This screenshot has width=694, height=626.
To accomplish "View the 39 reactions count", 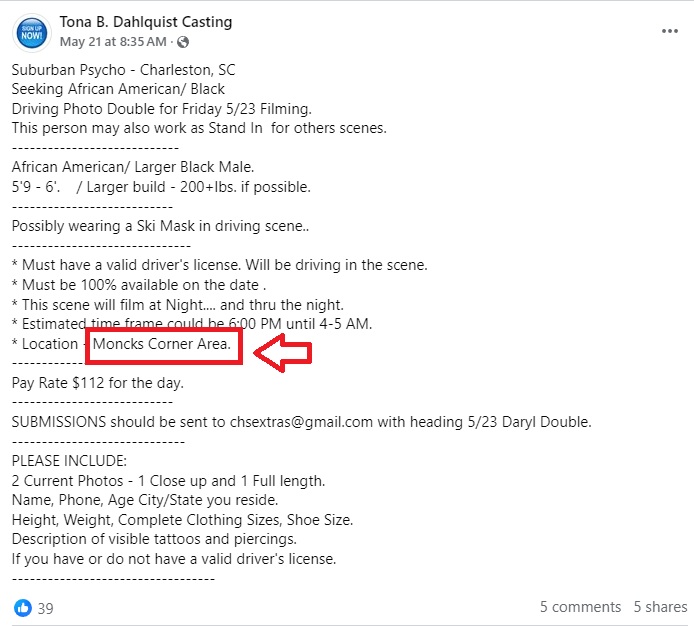I will (46, 607).
